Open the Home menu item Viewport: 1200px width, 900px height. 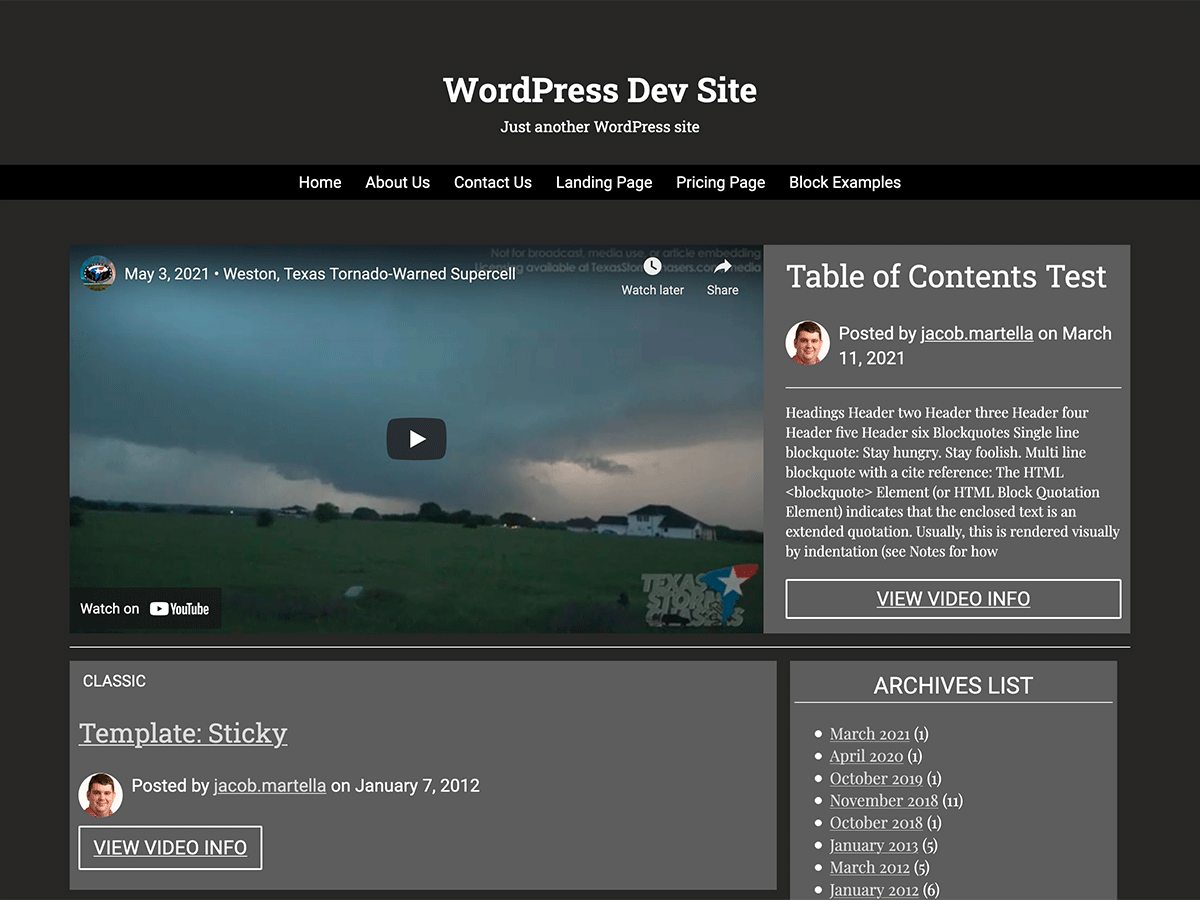(x=319, y=182)
